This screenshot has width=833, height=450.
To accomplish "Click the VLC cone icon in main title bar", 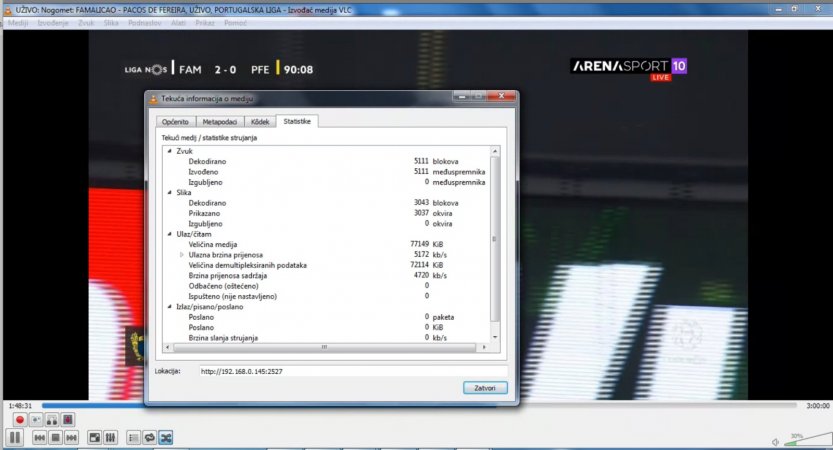I will pyautogui.click(x=7, y=10).
